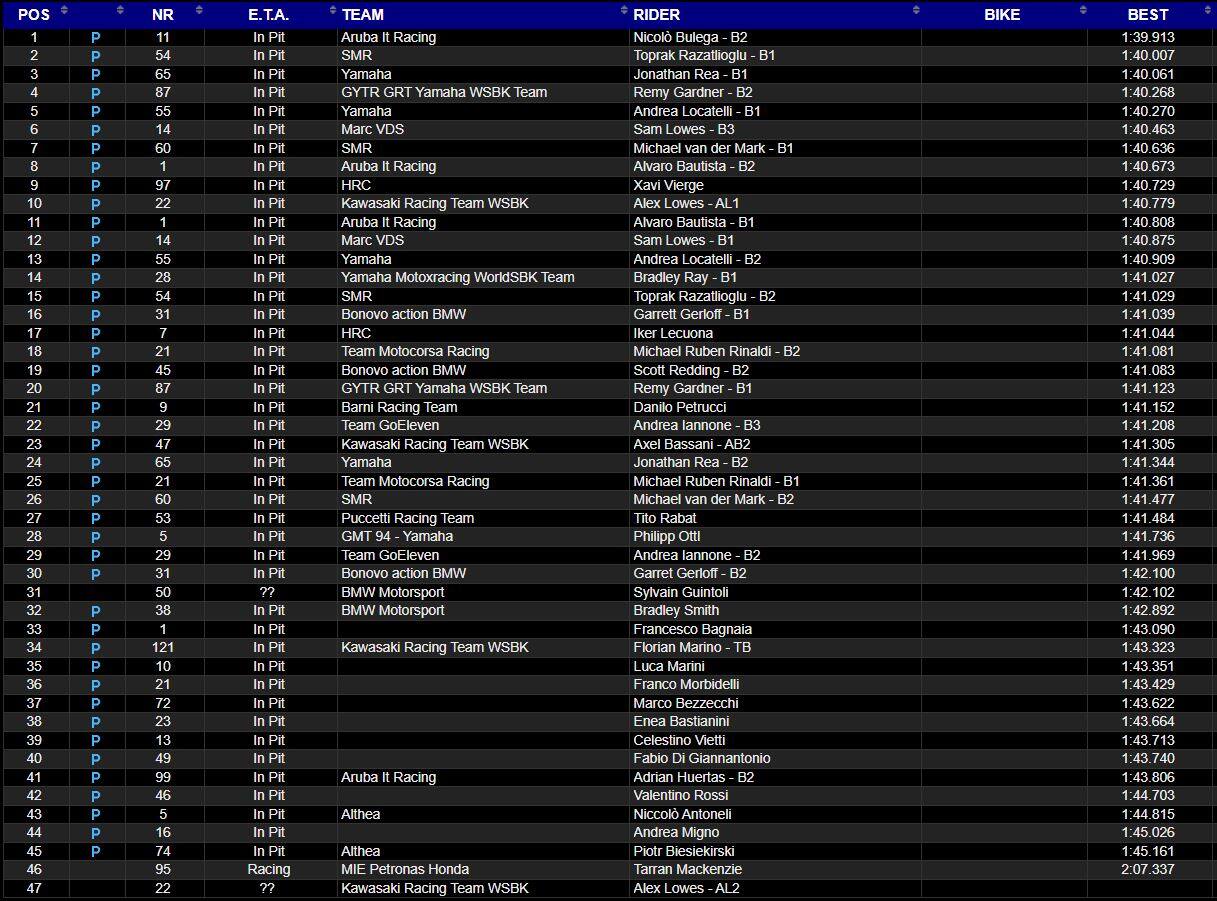Click the P icon in Jonathan Rea - B1 row
Viewport: 1217px width, 901px height.
pyautogui.click(x=96, y=75)
